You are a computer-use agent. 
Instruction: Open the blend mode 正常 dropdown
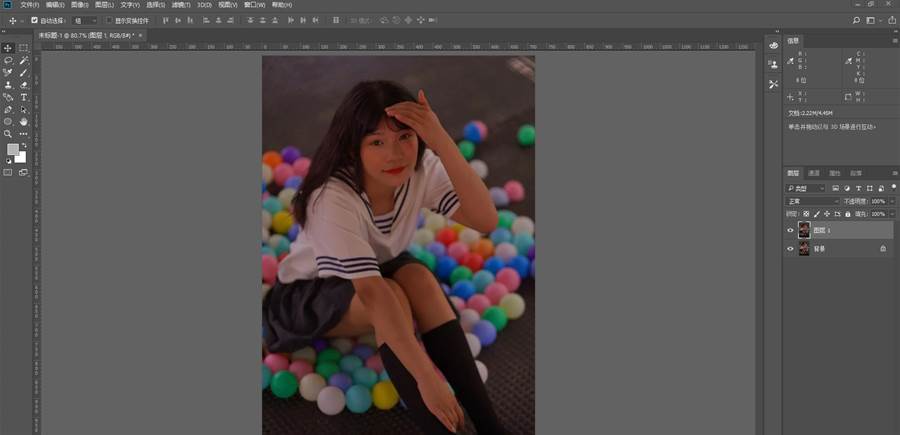812,201
